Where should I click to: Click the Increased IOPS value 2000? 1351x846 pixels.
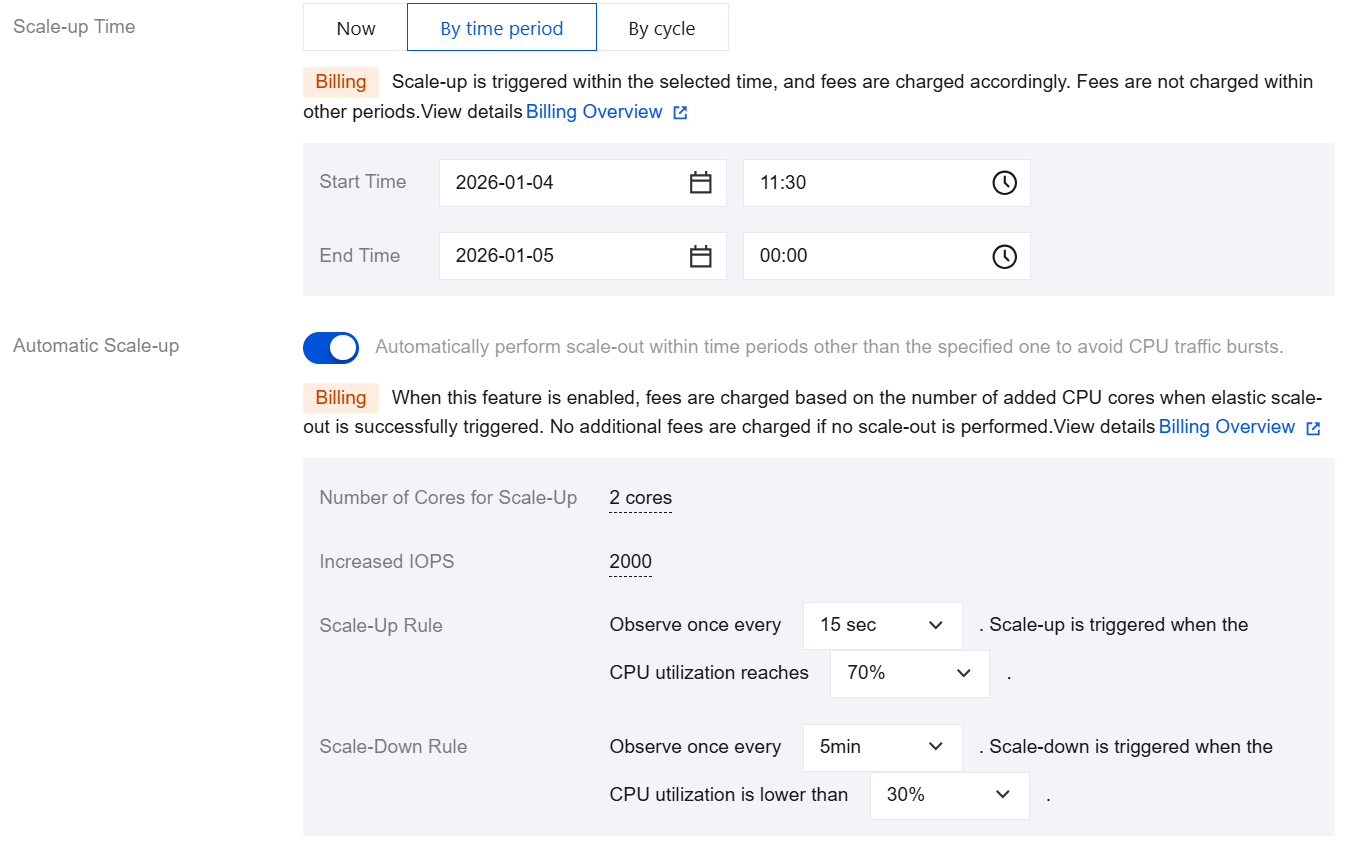631,562
